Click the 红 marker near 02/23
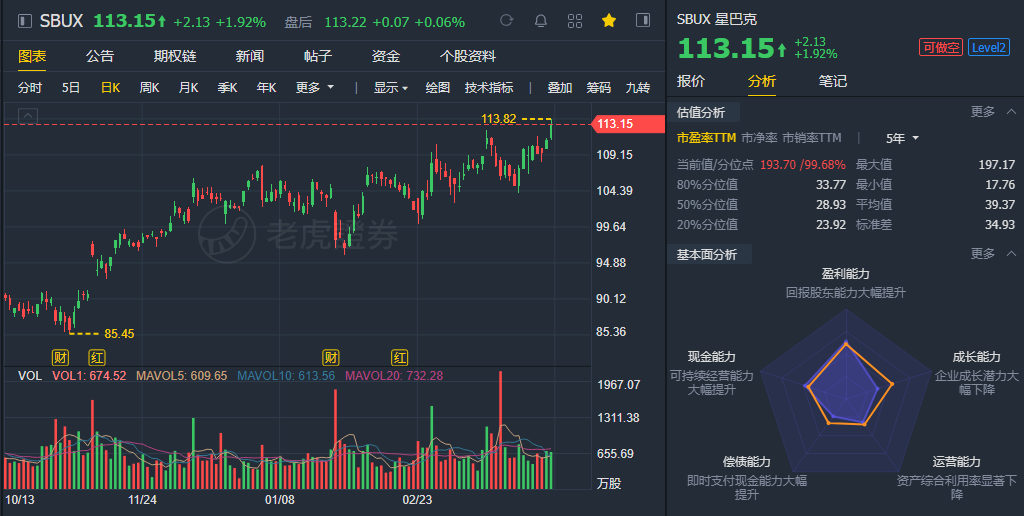 pyautogui.click(x=400, y=357)
